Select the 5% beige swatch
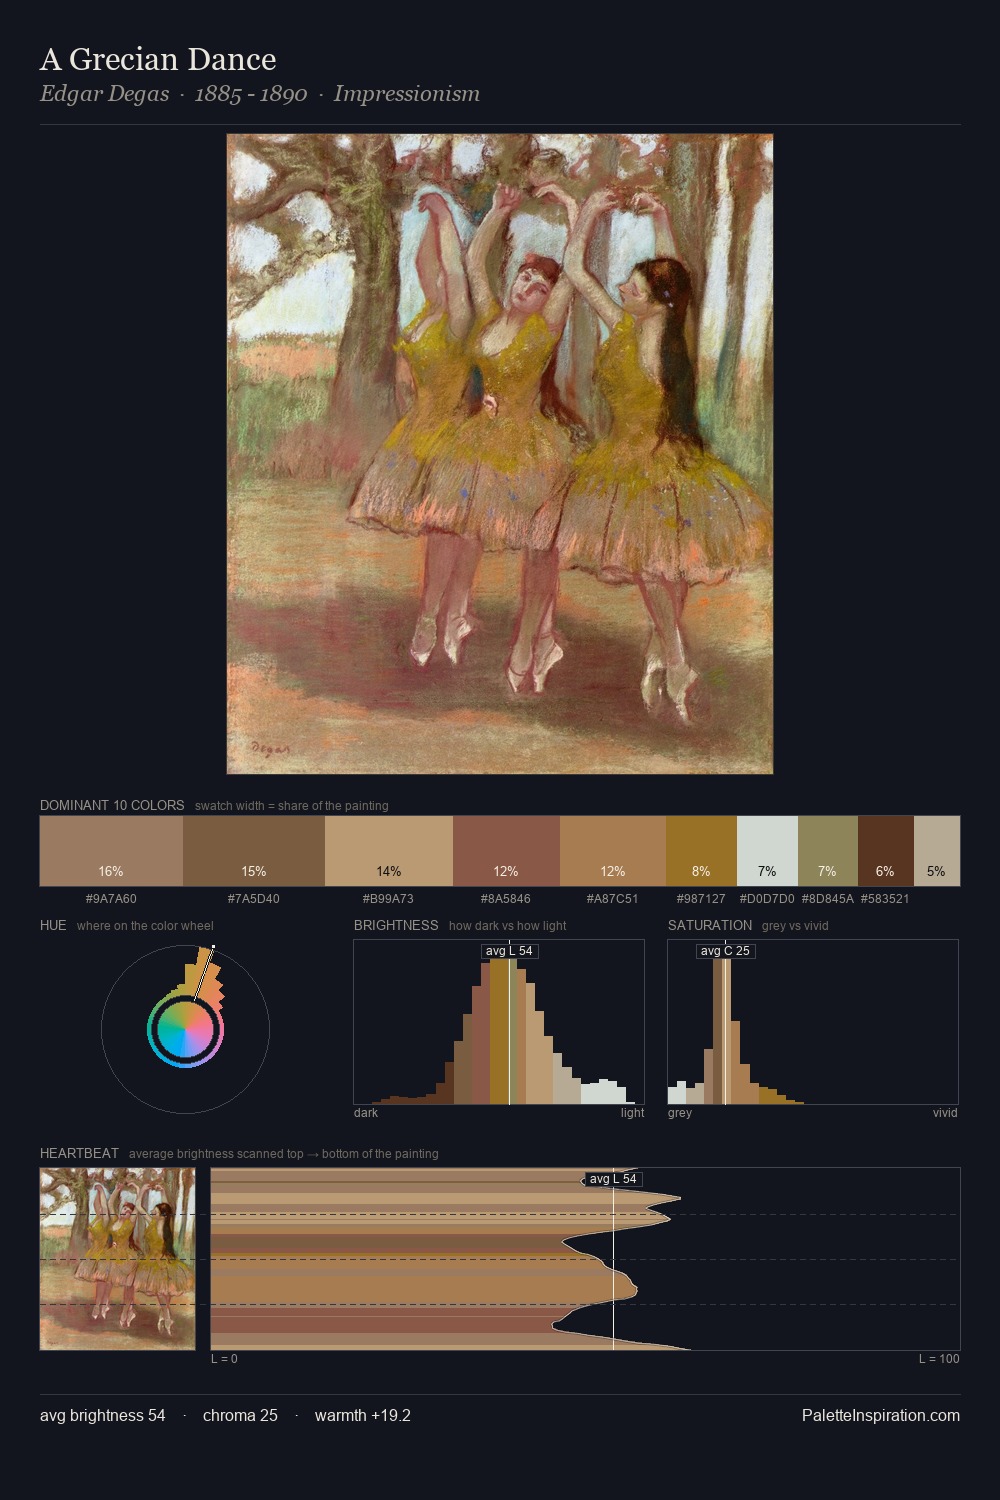 tap(937, 851)
